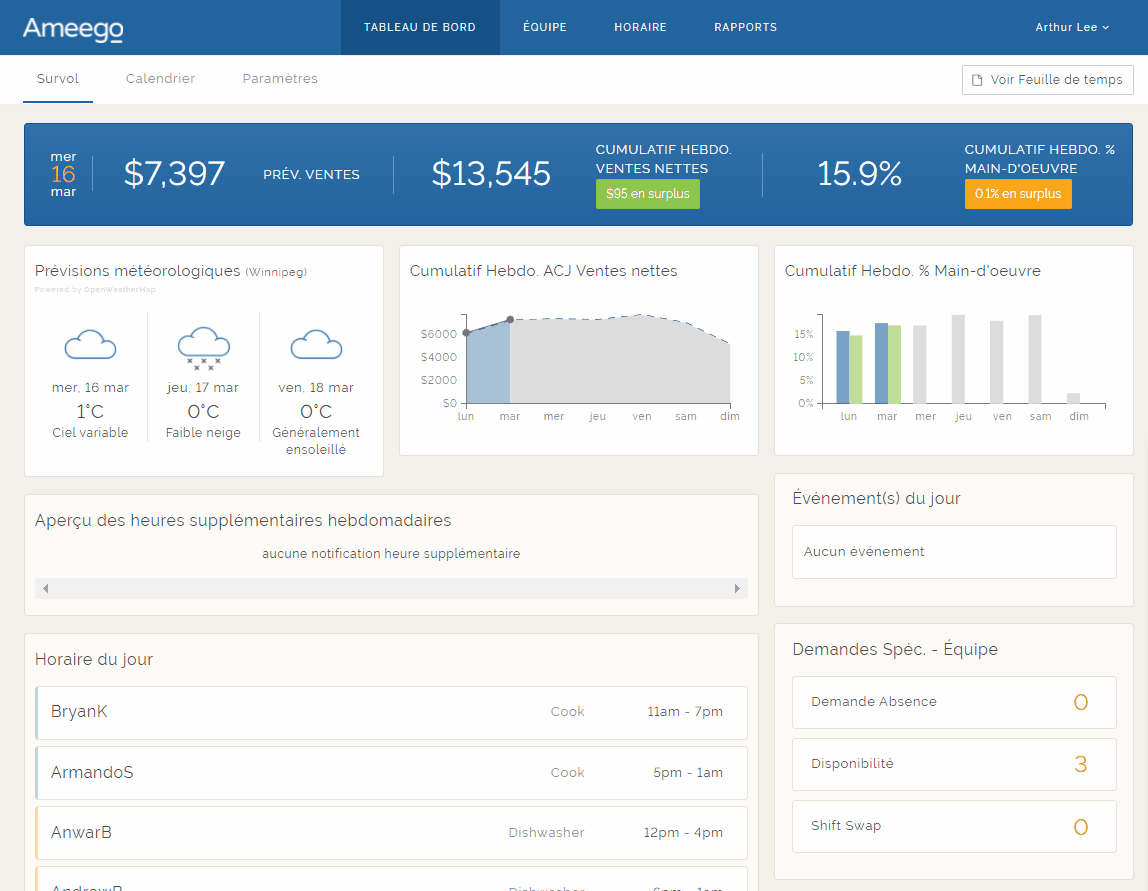Click the Ameego logo

pyautogui.click(x=73, y=29)
